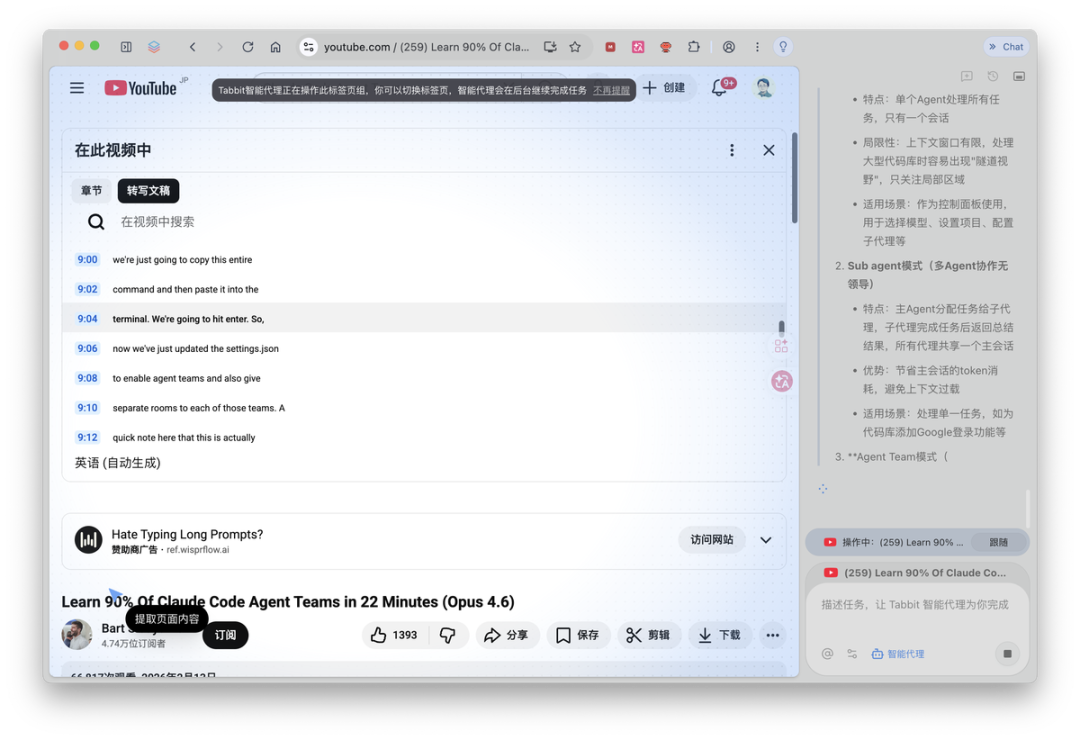Click the transcript list scrollbar thumb
The width and height of the screenshot is (1080, 740).
pos(781,327)
